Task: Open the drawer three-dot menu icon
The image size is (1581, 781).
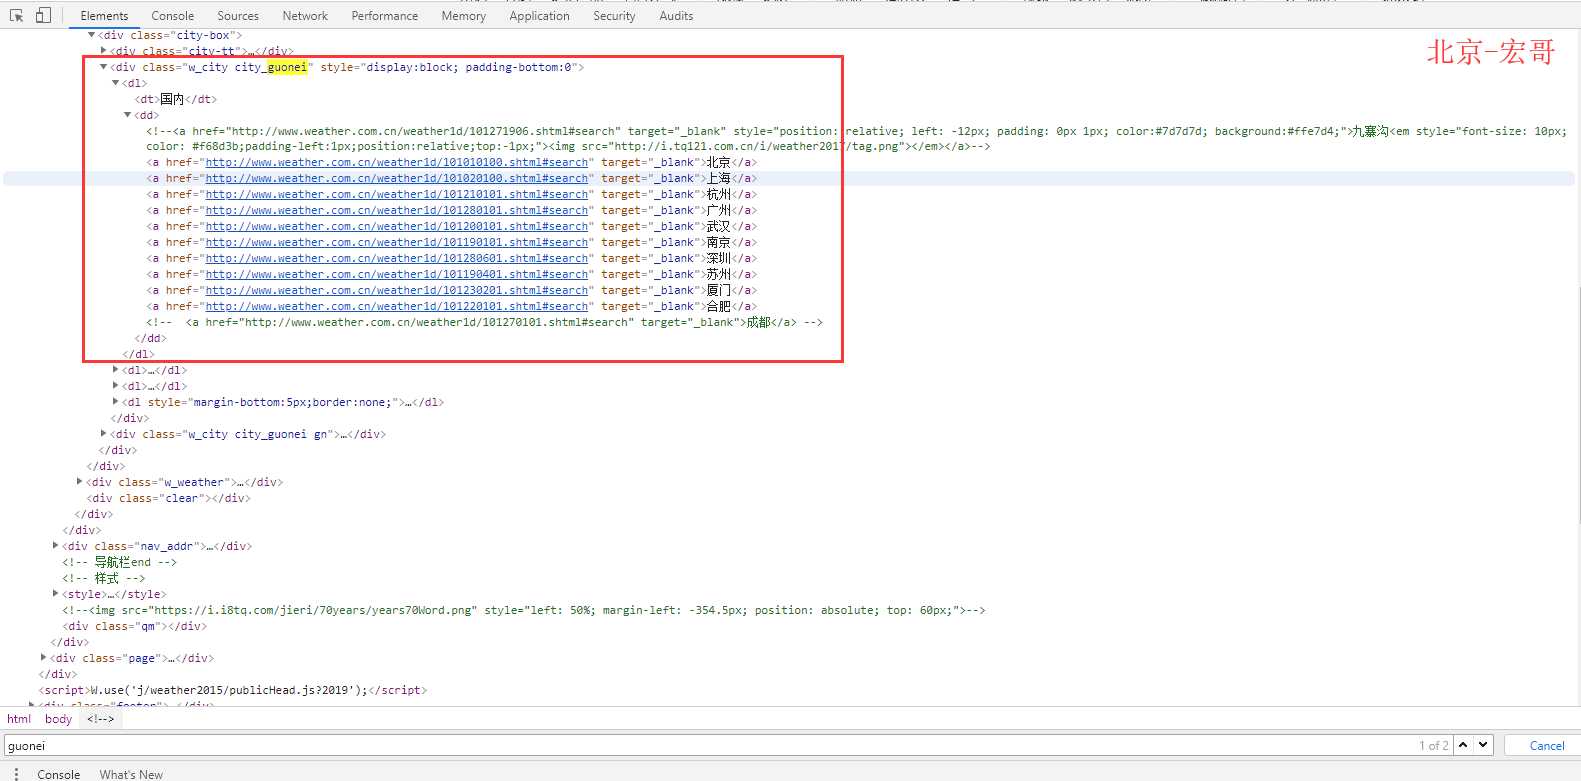Action: pos(16,774)
